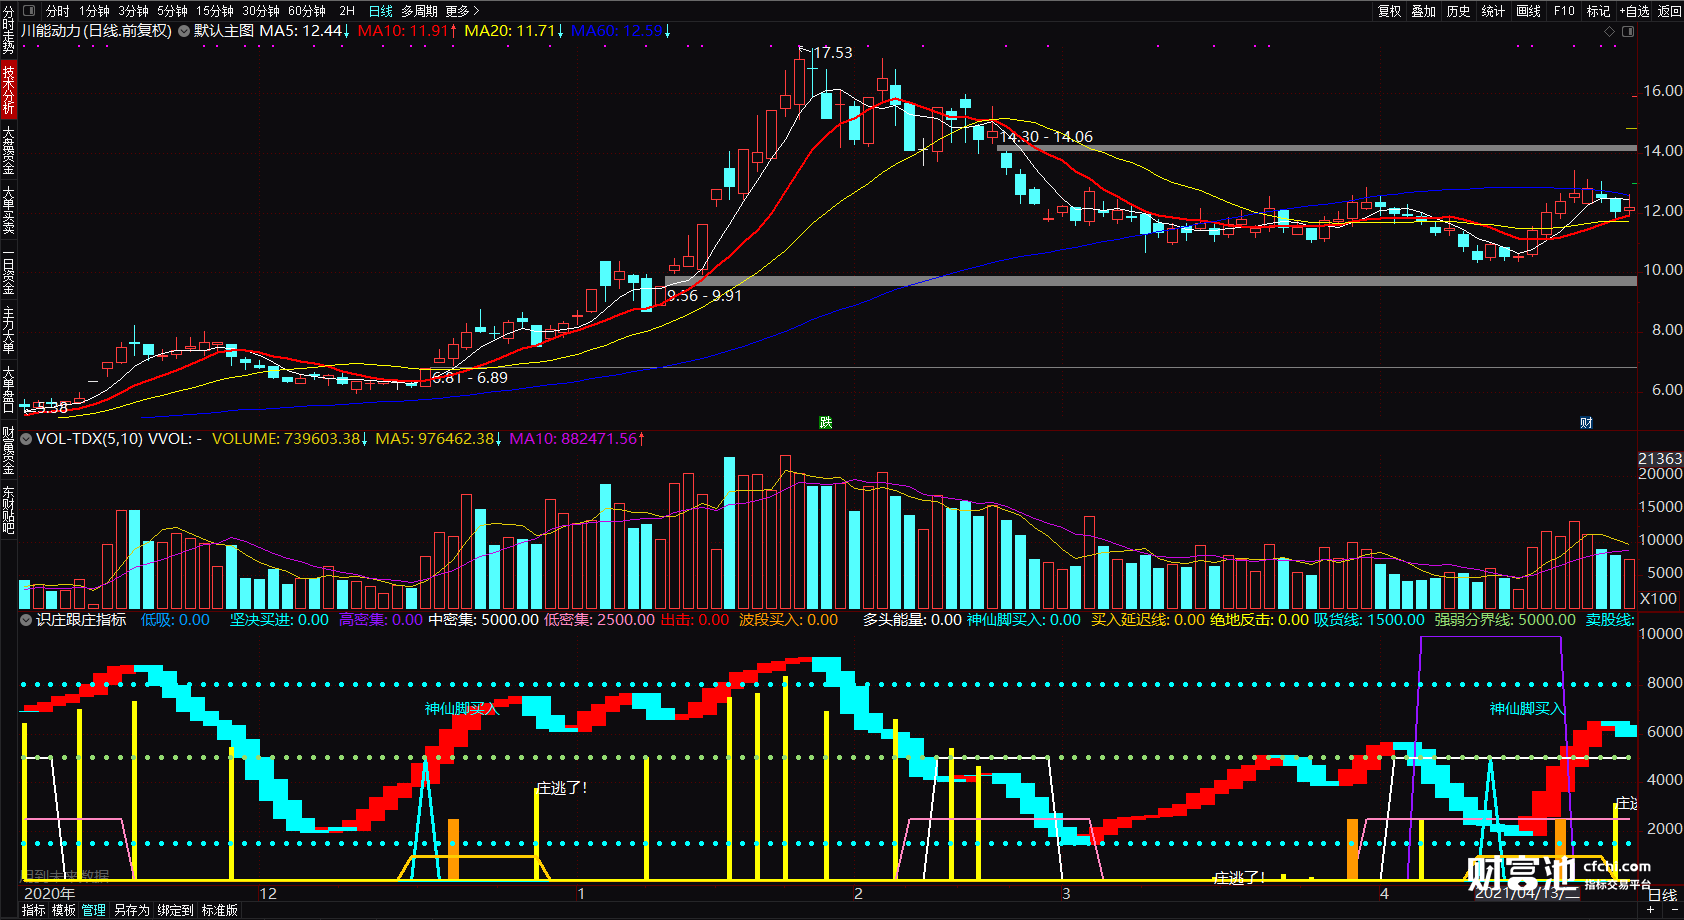This screenshot has width=1684, height=920.
Task: Open F10 company info
Action: (1564, 11)
